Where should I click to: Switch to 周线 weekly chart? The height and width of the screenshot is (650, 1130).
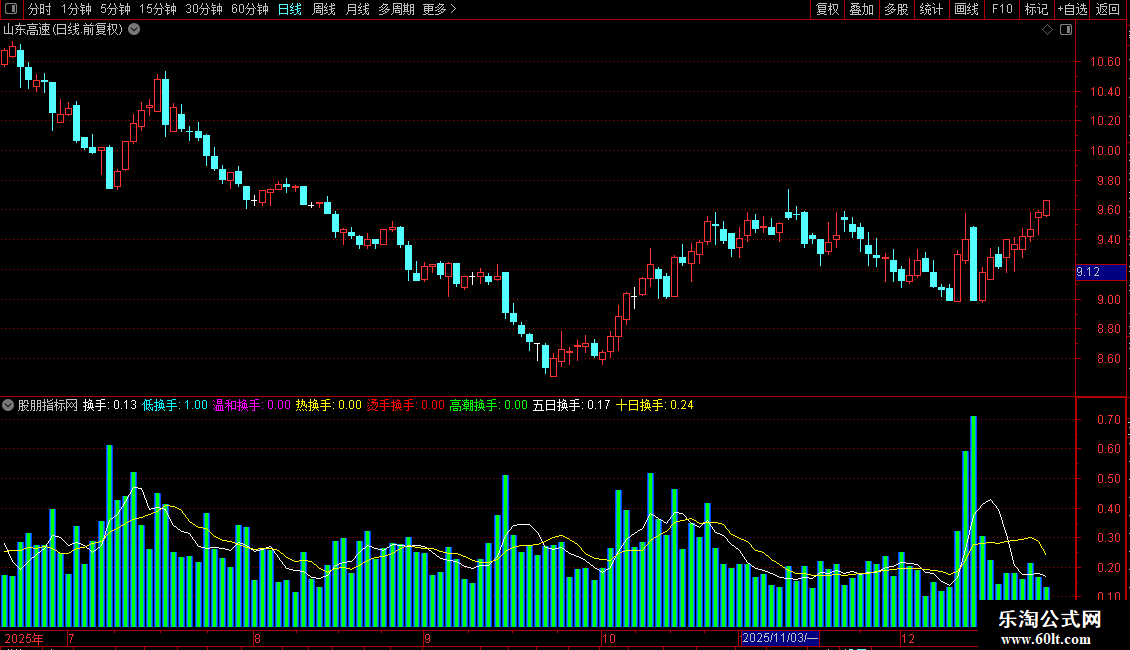pos(324,9)
